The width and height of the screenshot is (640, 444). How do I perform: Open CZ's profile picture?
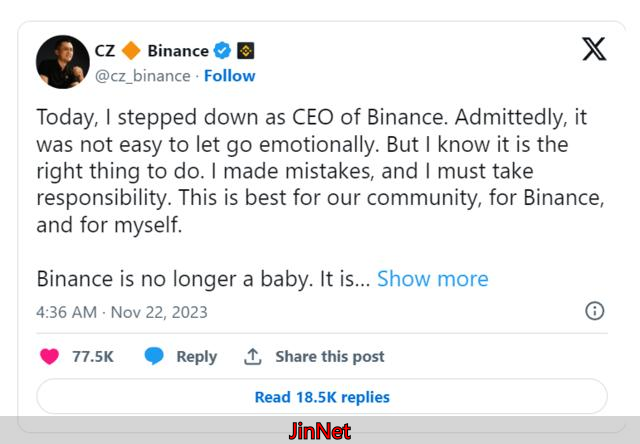(63, 62)
